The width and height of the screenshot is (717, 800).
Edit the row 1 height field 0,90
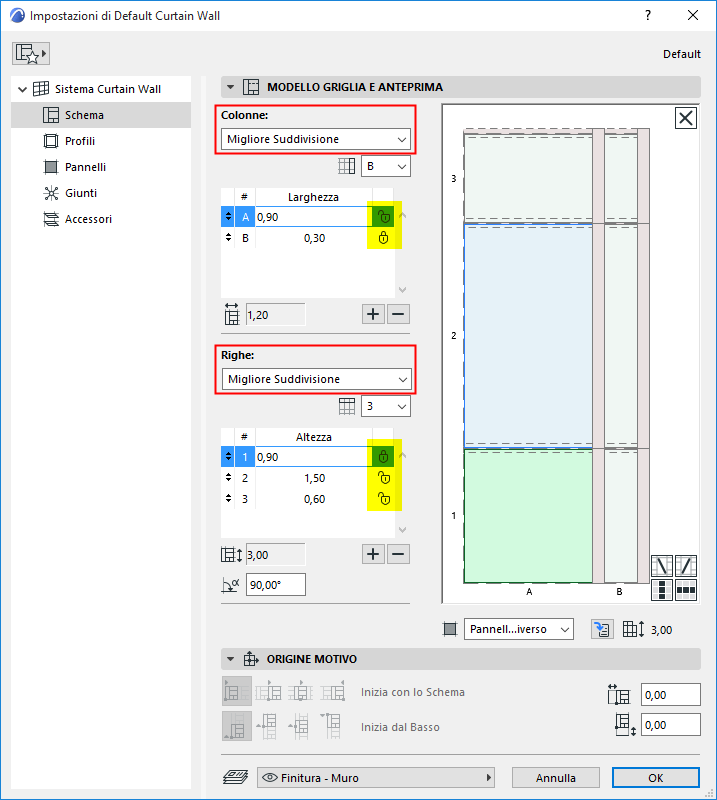pyautogui.click(x=314, y=457)
